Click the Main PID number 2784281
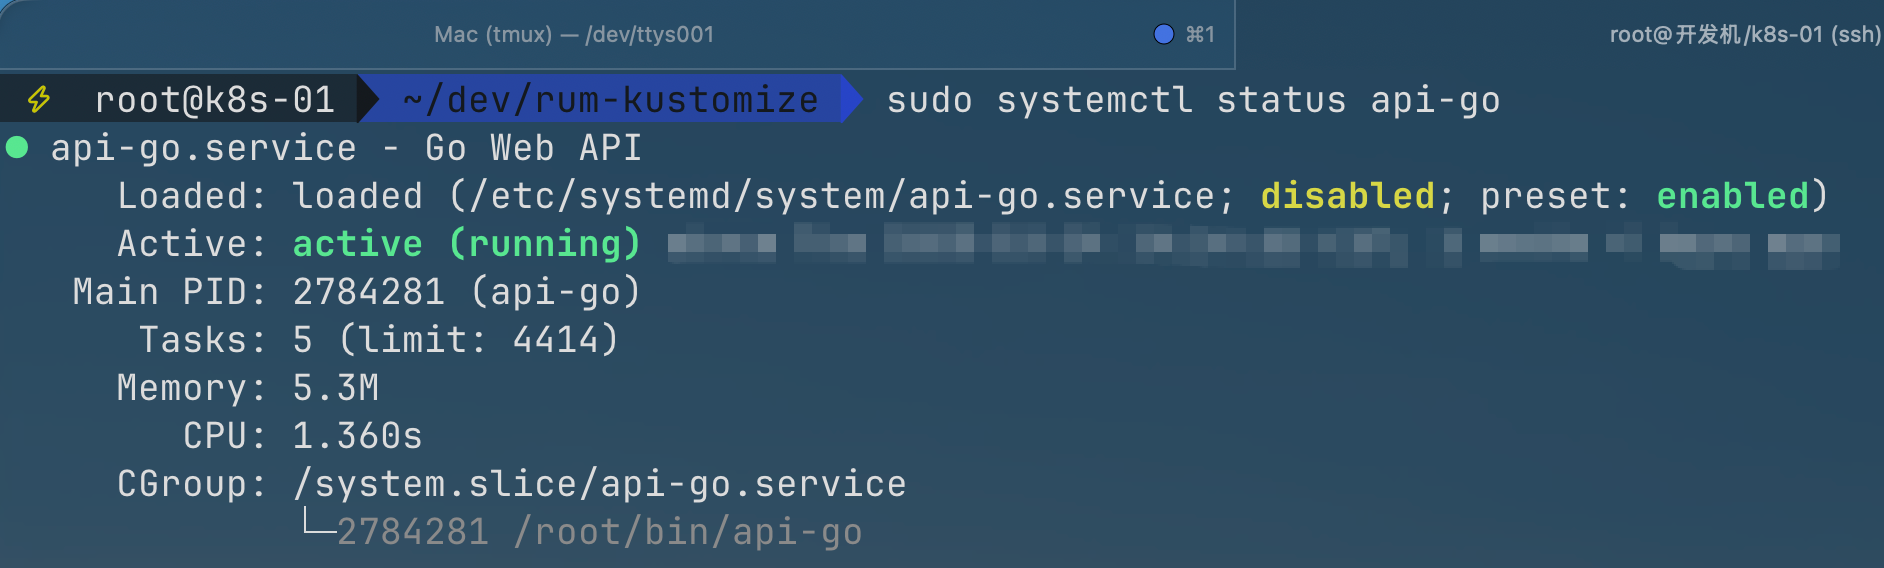Viewport: 1884px width, 568px height. pyautogui.click(x=368, y=292)
